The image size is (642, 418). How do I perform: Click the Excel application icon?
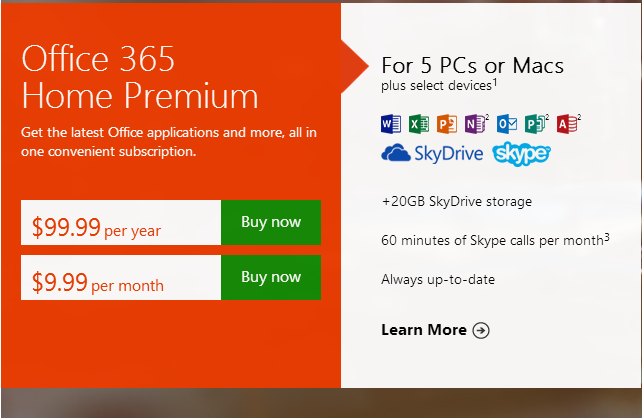click(419, 124)
